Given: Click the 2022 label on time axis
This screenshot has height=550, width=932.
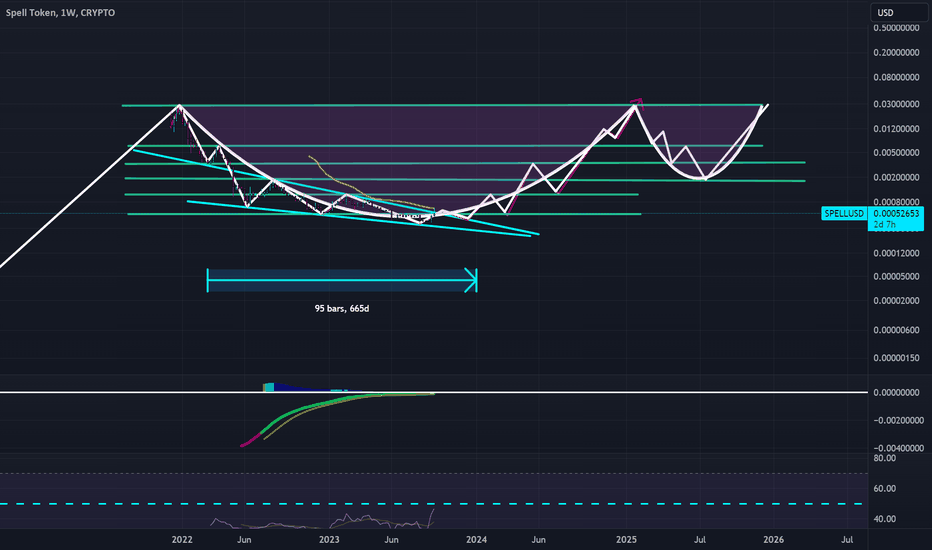Looking at the screenshot, I should pyautogui.click(x=182, y=540).
